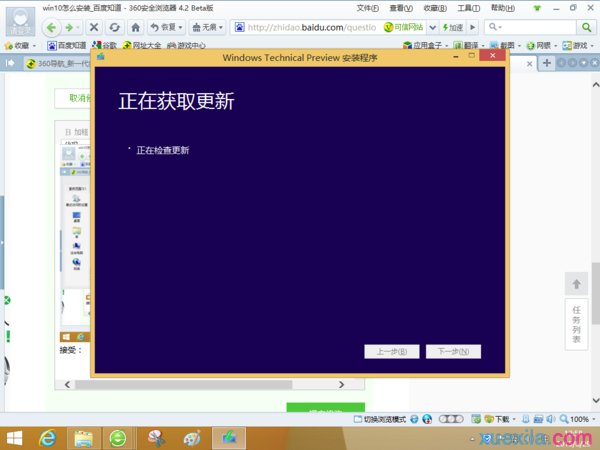The height and width of the screenshot is (450, 600).
Task: Click the browser back arrow button
Action: point(51,27)
